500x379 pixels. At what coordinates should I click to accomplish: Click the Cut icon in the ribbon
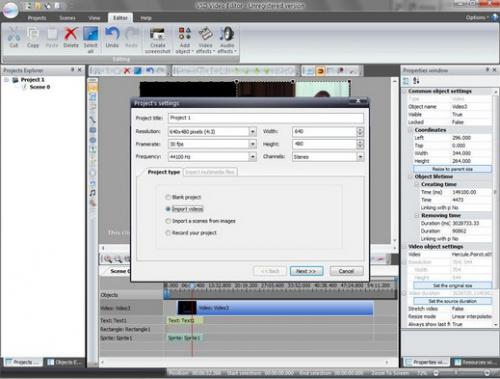click(14, 37)
